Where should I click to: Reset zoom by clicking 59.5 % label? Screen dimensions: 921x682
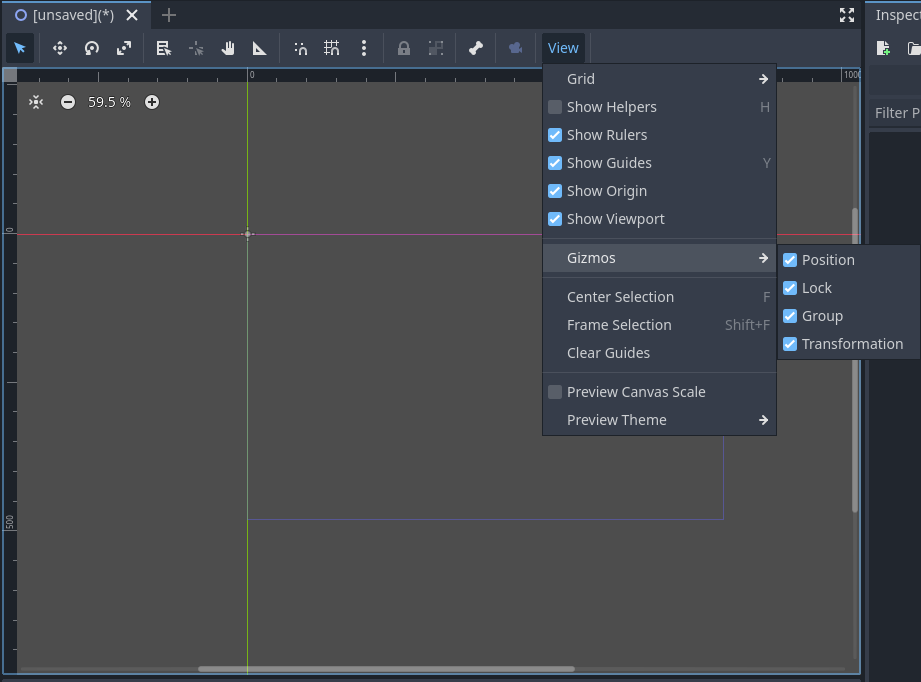pos(109,101)
